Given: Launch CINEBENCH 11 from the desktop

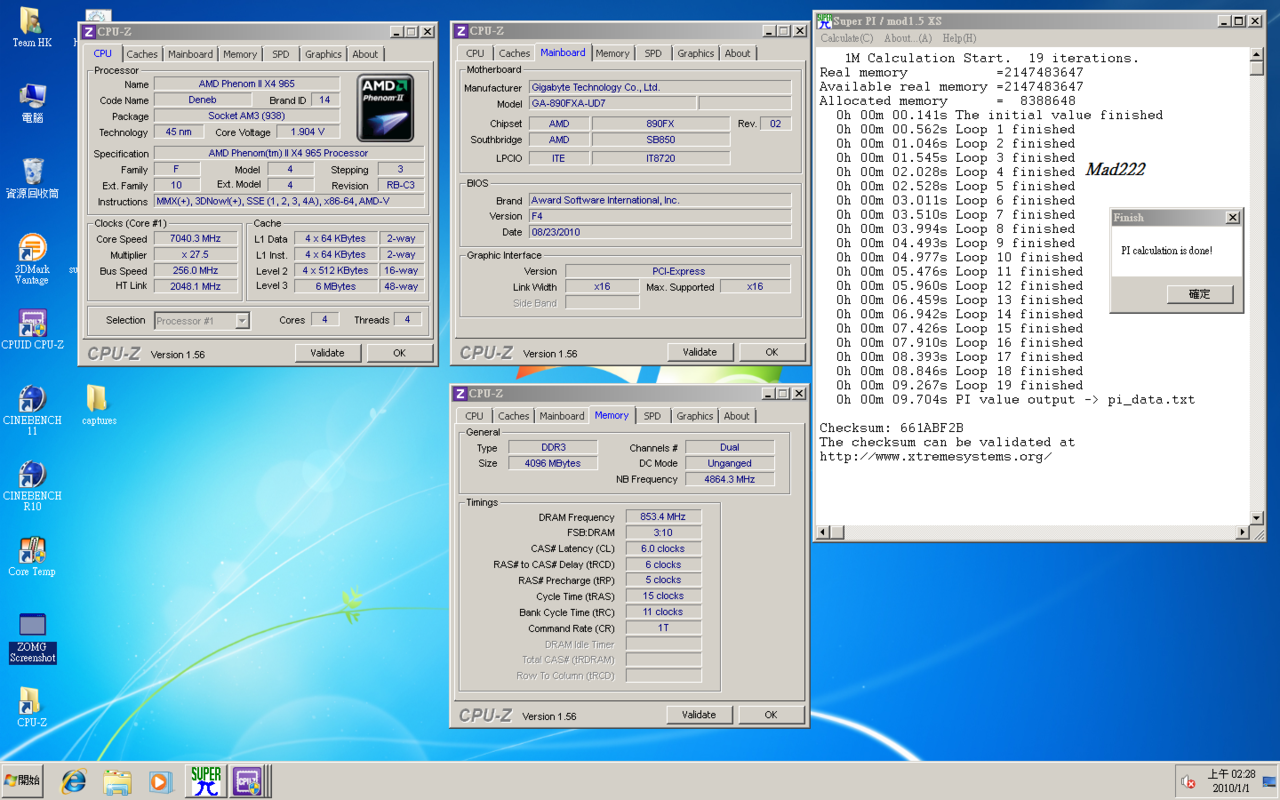Looking at the screenshot, I should [x=32, y=410].
